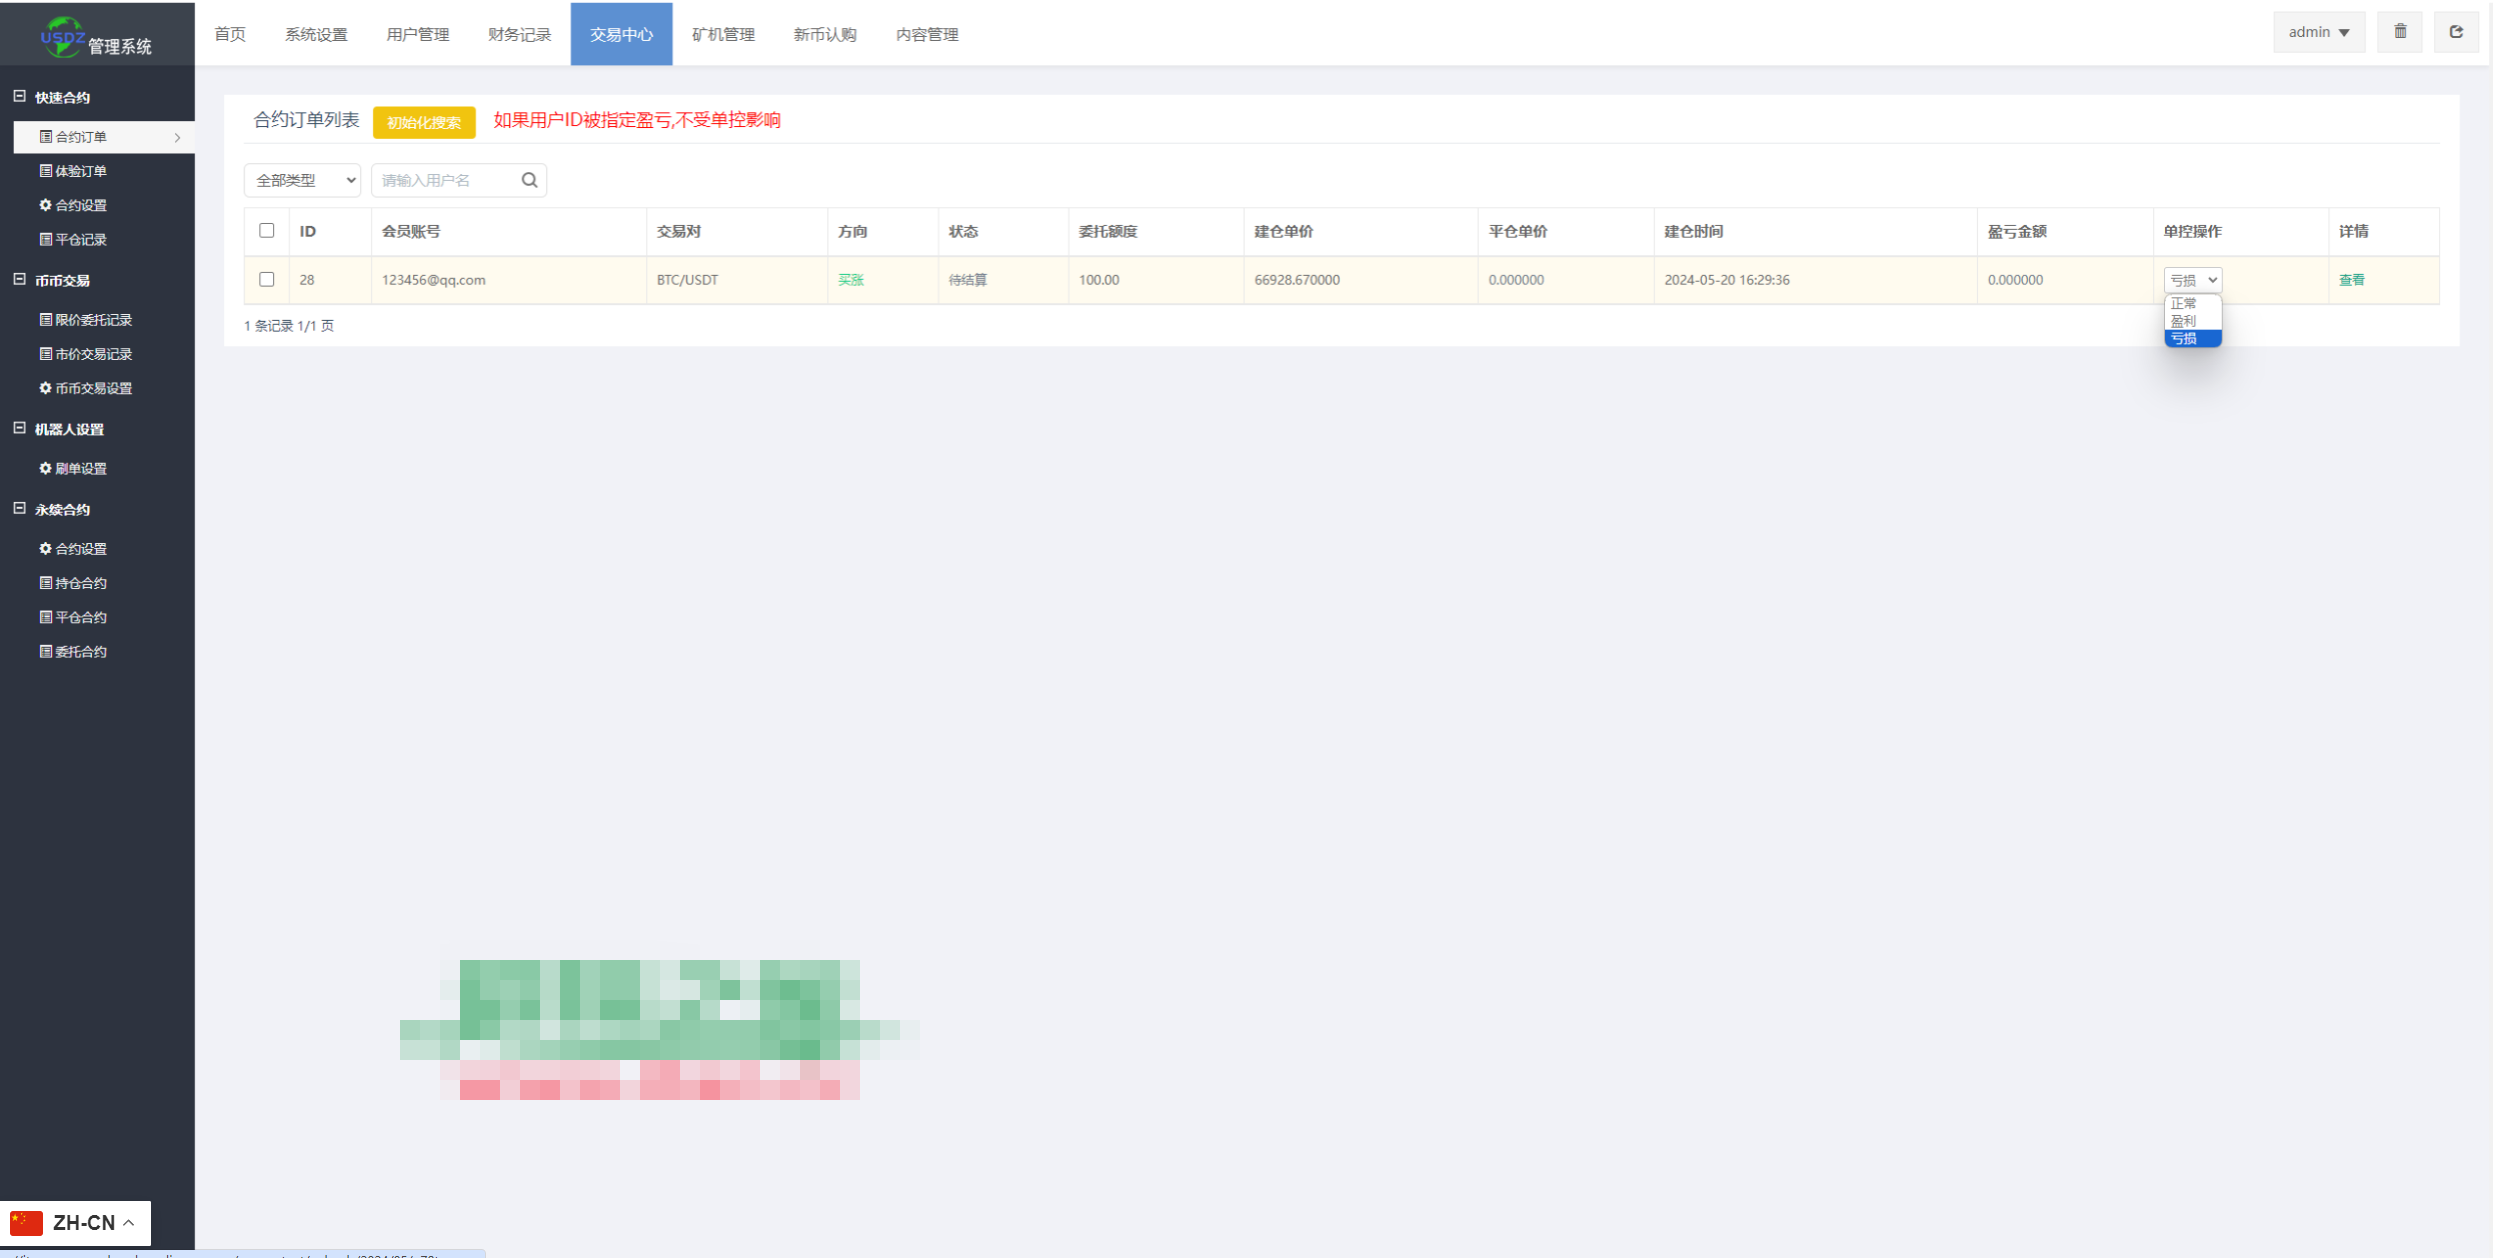The height and width of the screenshot is (1258, 2493).
Task: Click the 初始化搜索 button
Action: pos(424,122)
